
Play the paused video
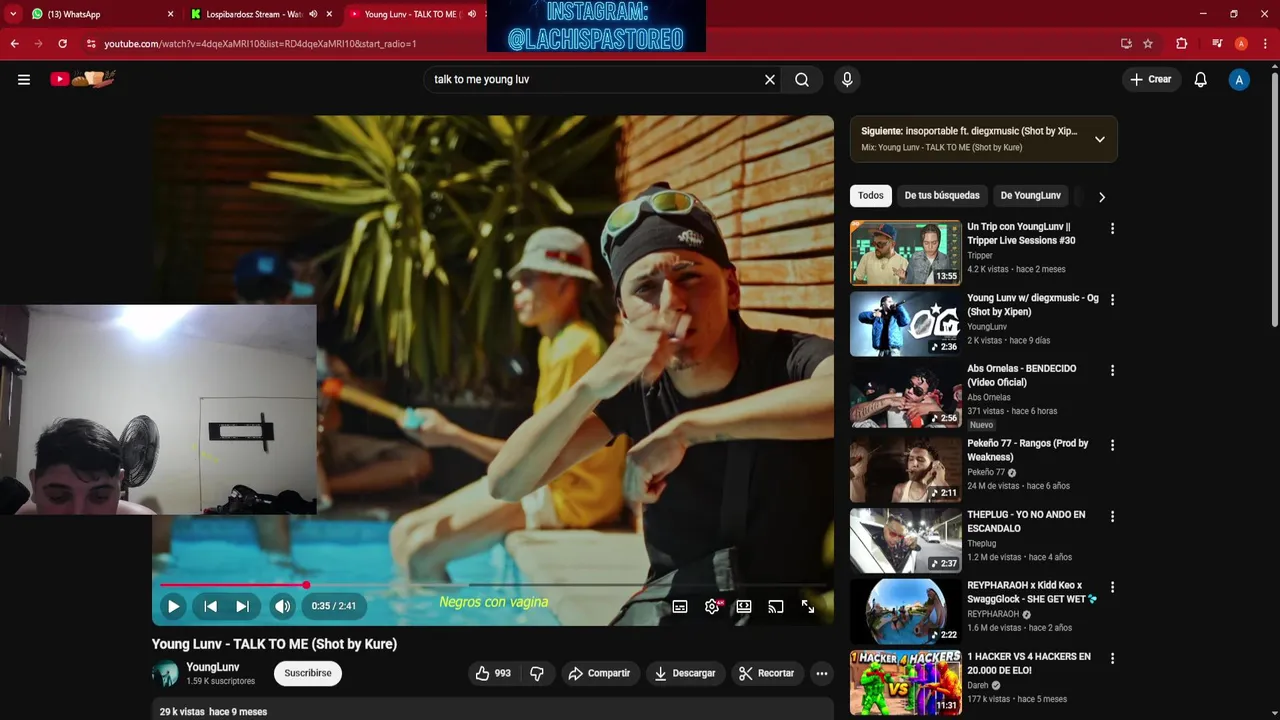(173, 606)
